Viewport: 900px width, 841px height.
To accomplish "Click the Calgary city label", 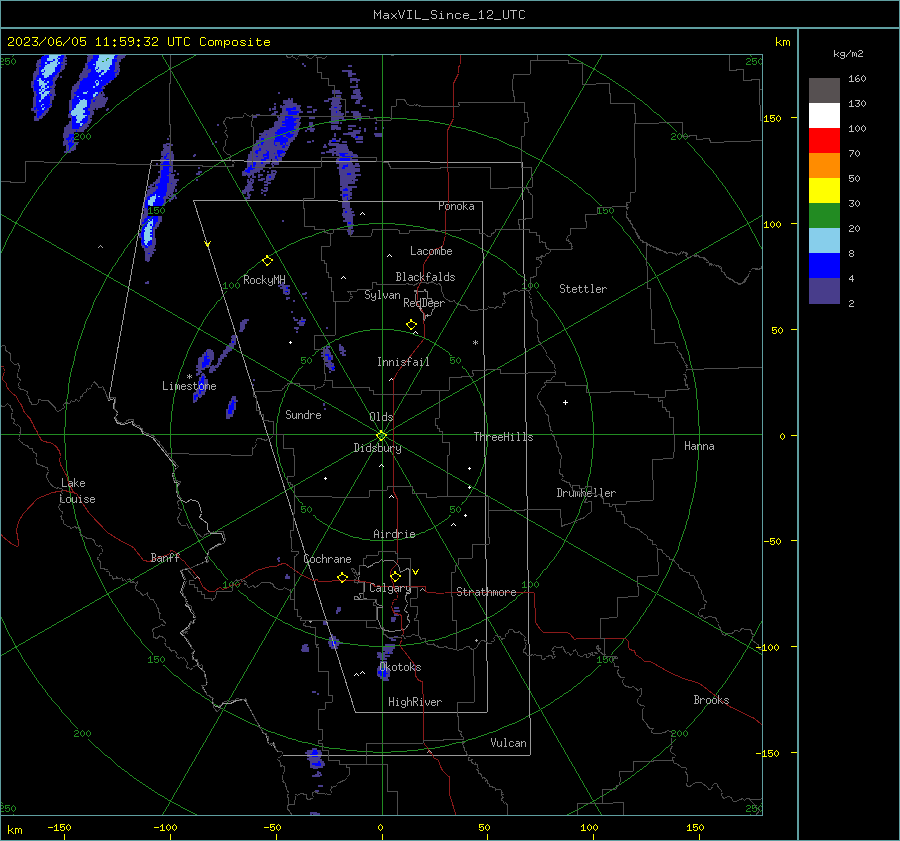I will click(x=390, y=588).
